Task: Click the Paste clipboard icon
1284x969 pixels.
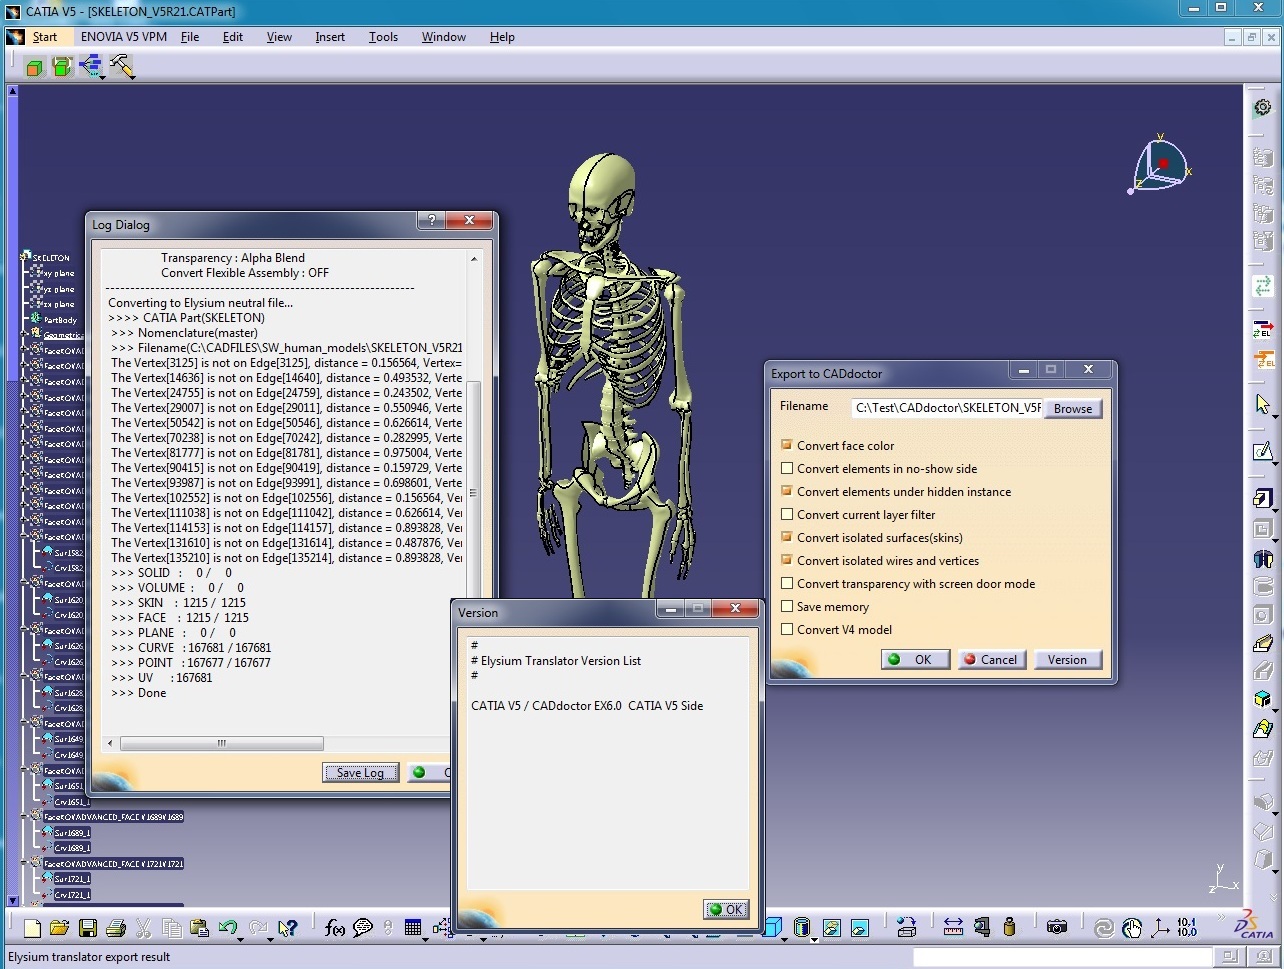Action: tap(199, 928)
